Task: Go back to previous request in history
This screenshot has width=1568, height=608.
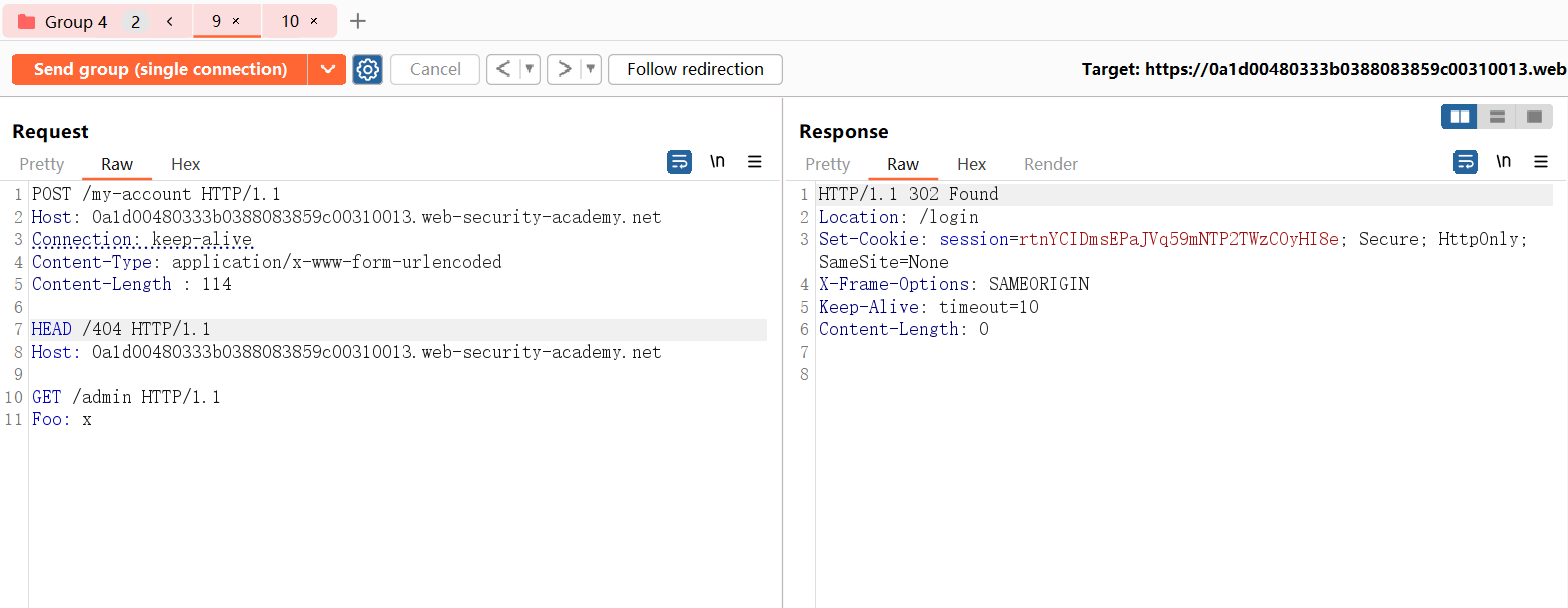Action: pos(503,69)
